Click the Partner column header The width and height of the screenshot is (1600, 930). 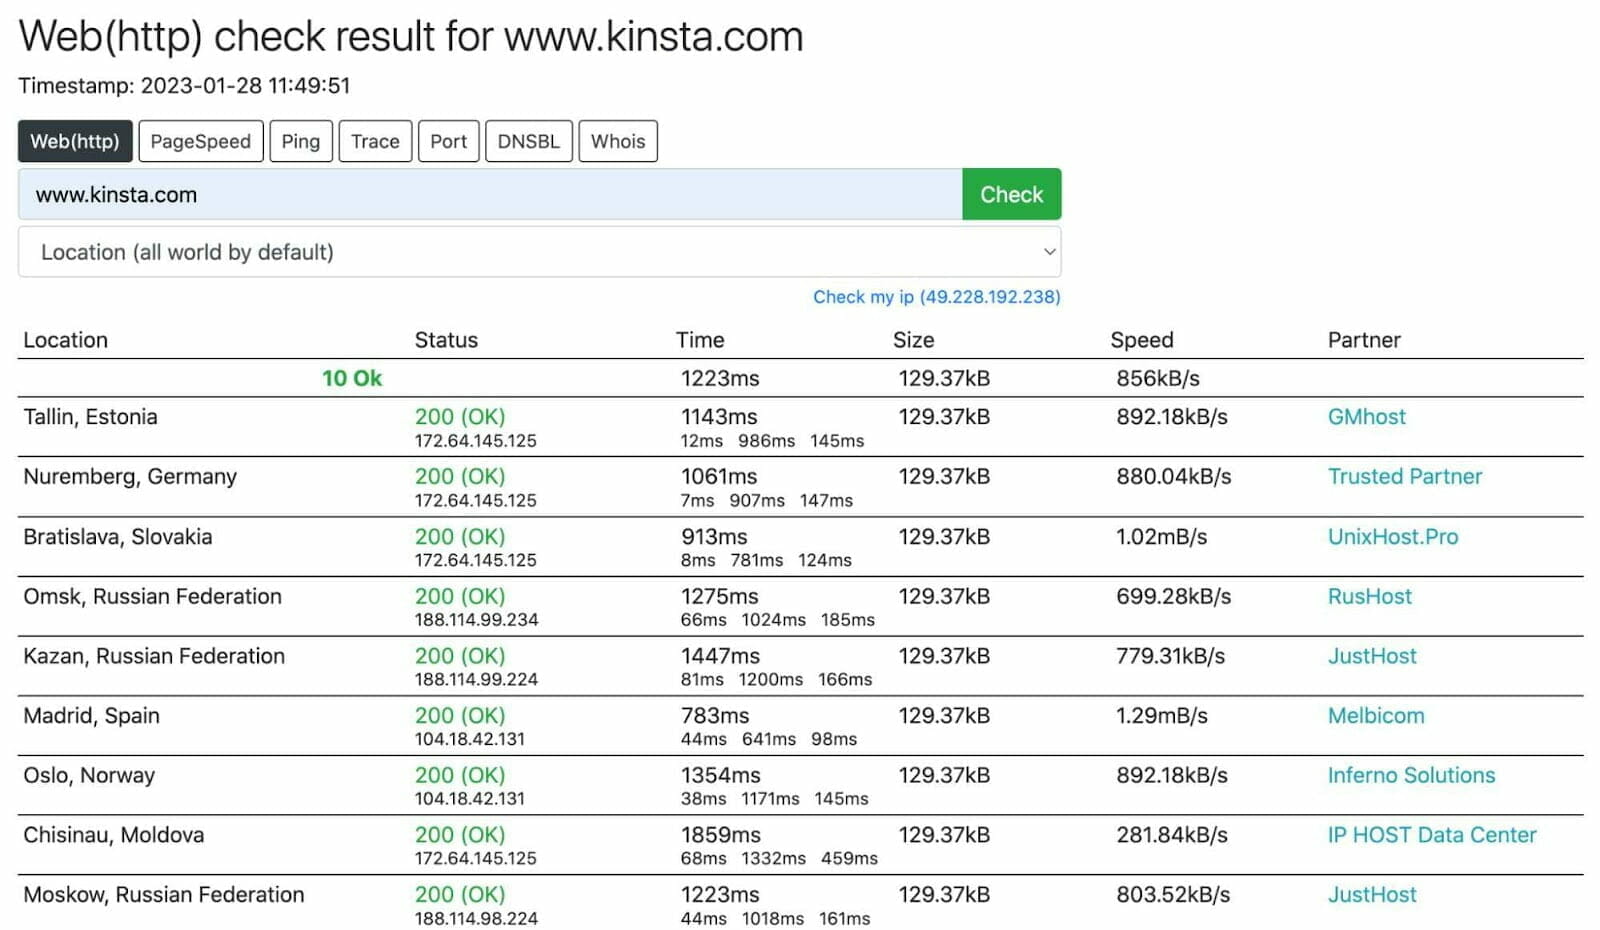(1364, 340)
